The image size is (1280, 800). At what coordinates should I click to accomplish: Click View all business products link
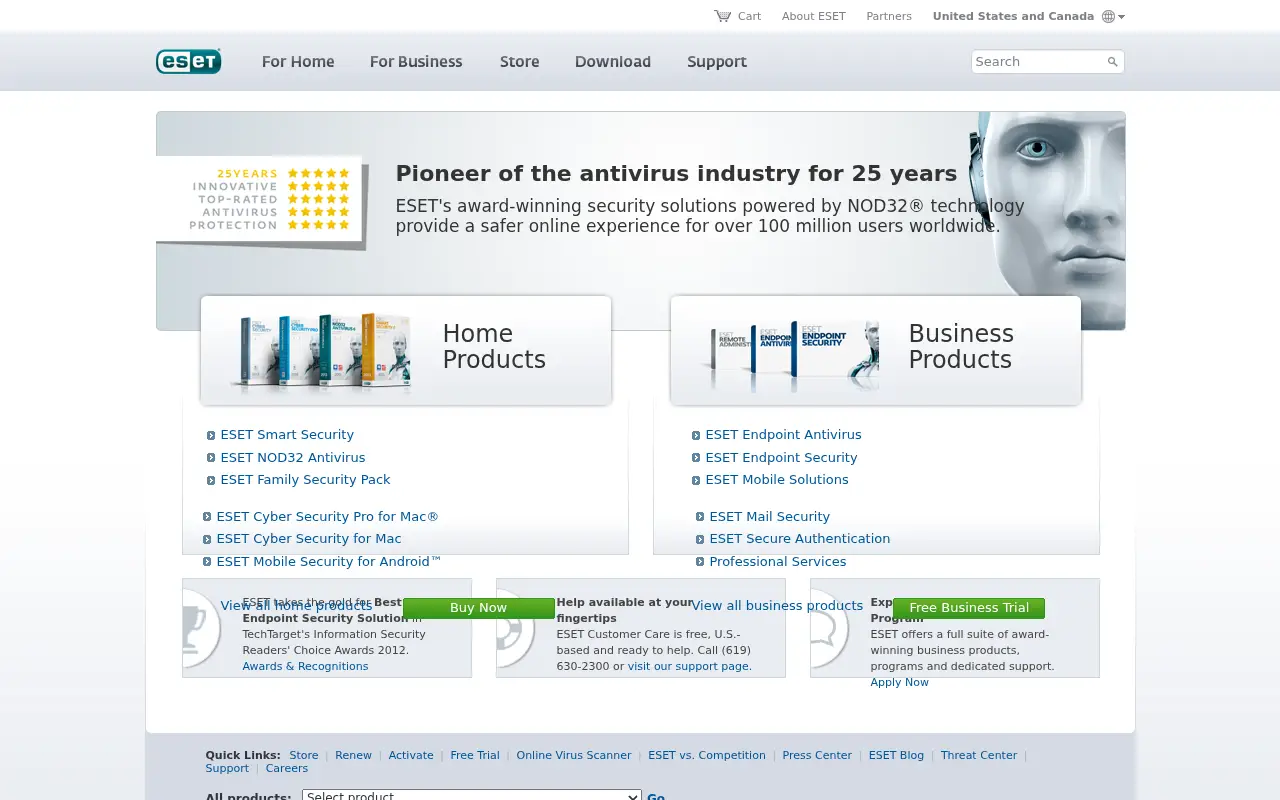tap(777, 606)
